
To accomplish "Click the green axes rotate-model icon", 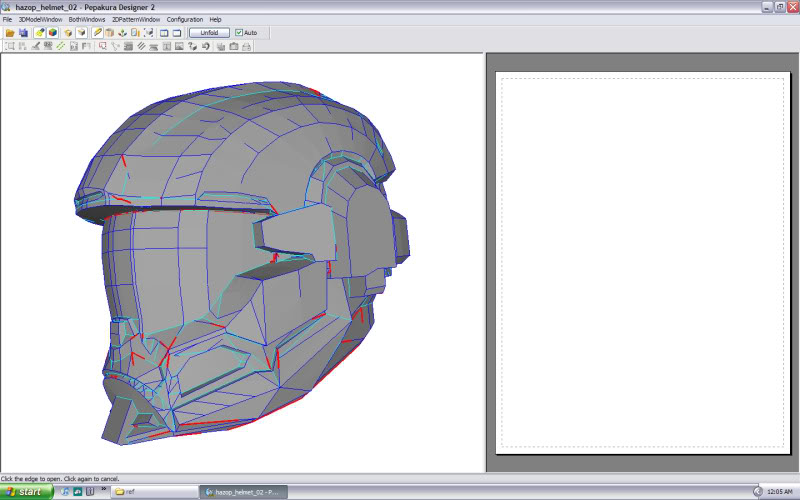I will click(x=122, y=33).
